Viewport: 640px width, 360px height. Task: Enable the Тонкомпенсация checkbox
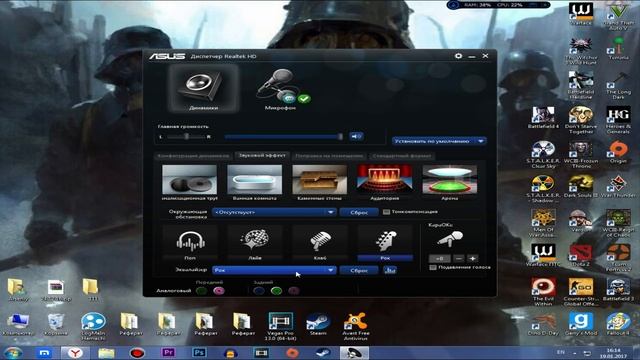[x=386, y=212]
